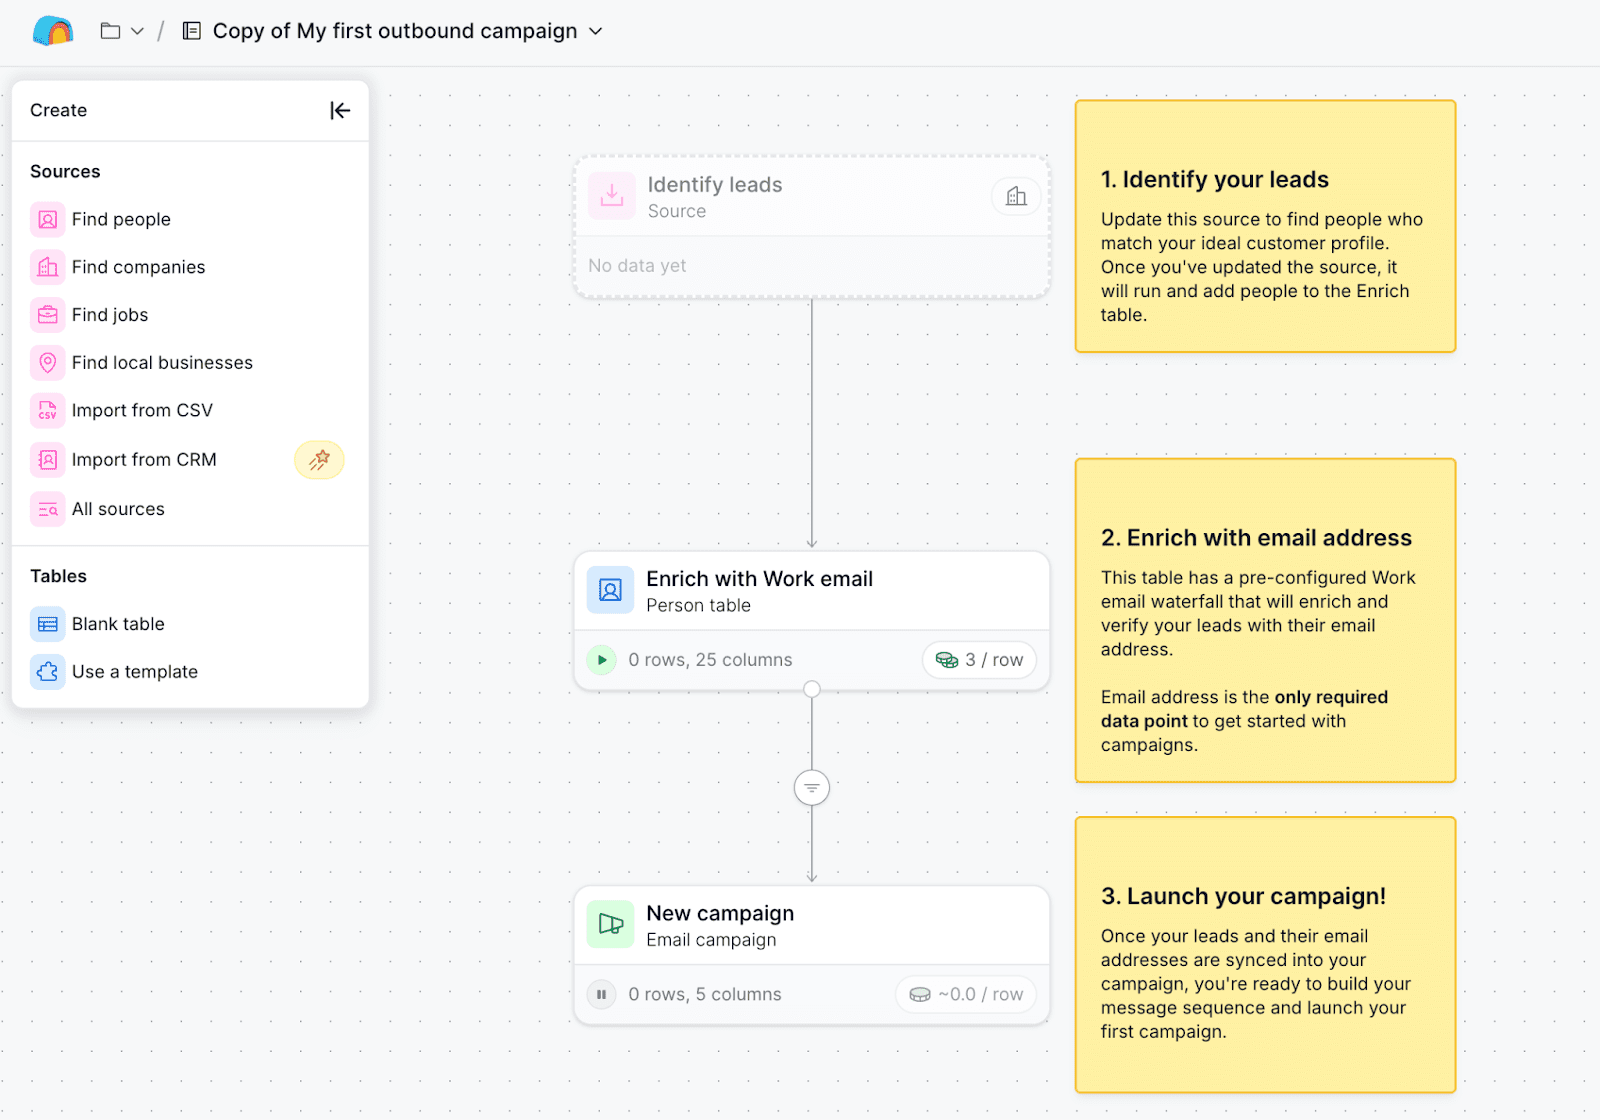Select the yellow Identify your leads note
Image resolution: width=1600 pixels, height=1120 pixels.
tap(1265, 226)
